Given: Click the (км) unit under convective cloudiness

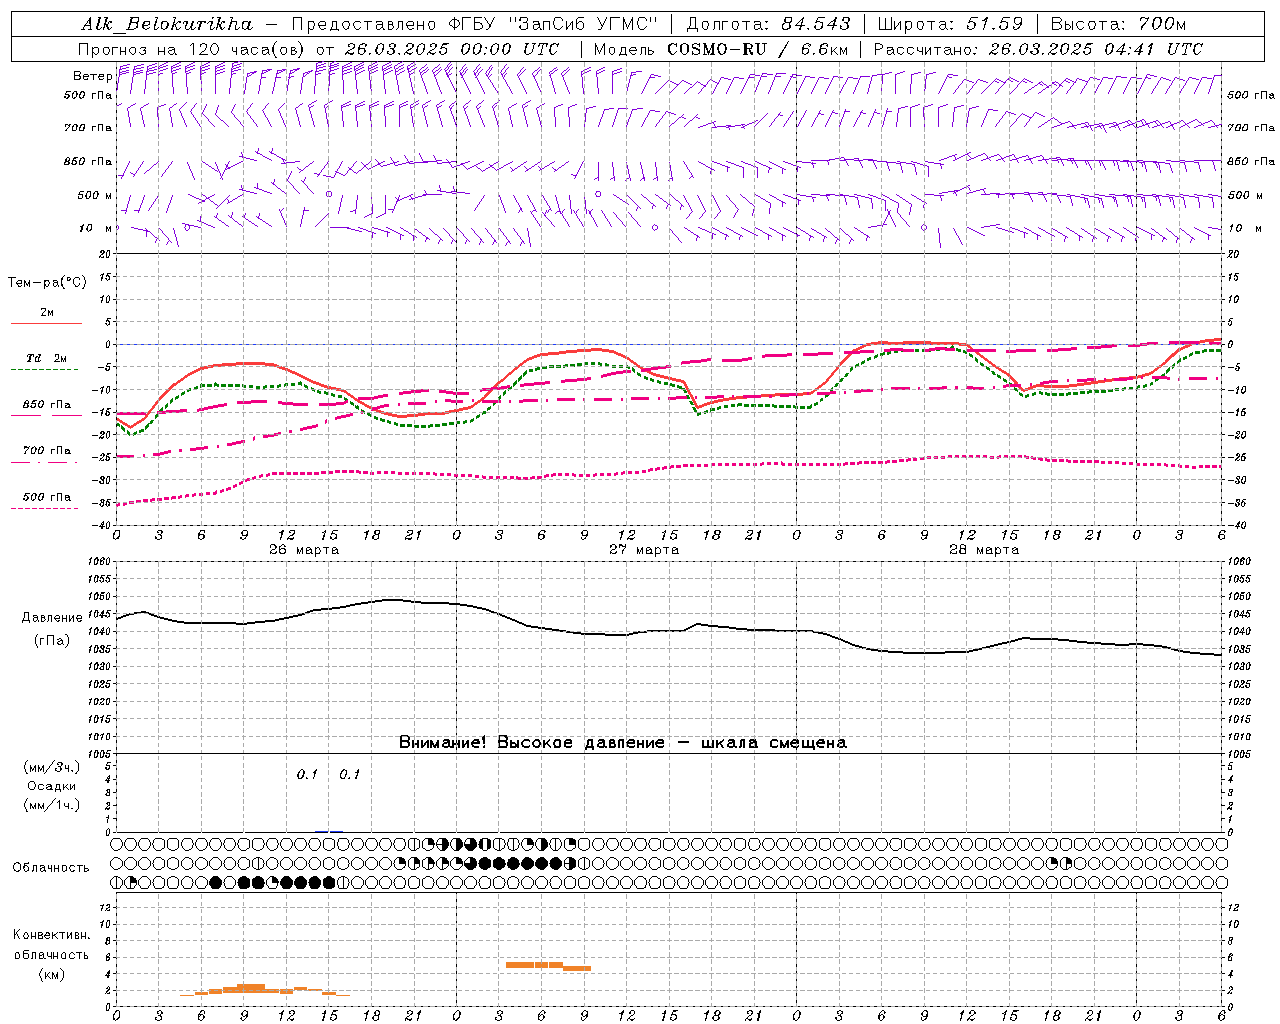Looking at the screenshot, I should click(x=51, y=973).
